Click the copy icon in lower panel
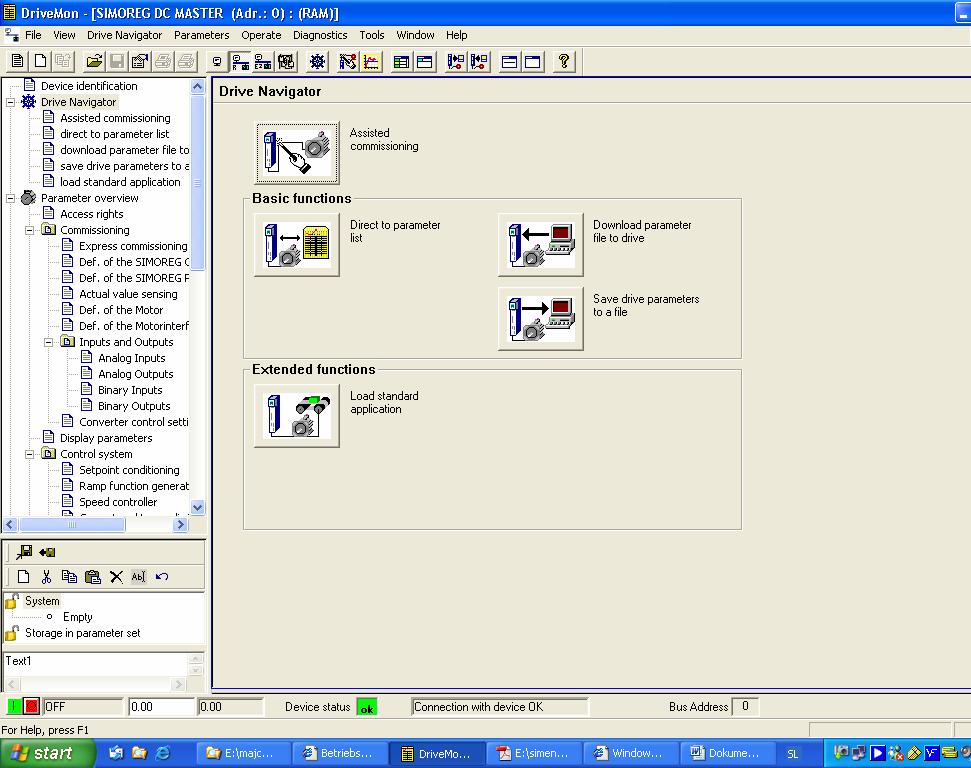 69,577
